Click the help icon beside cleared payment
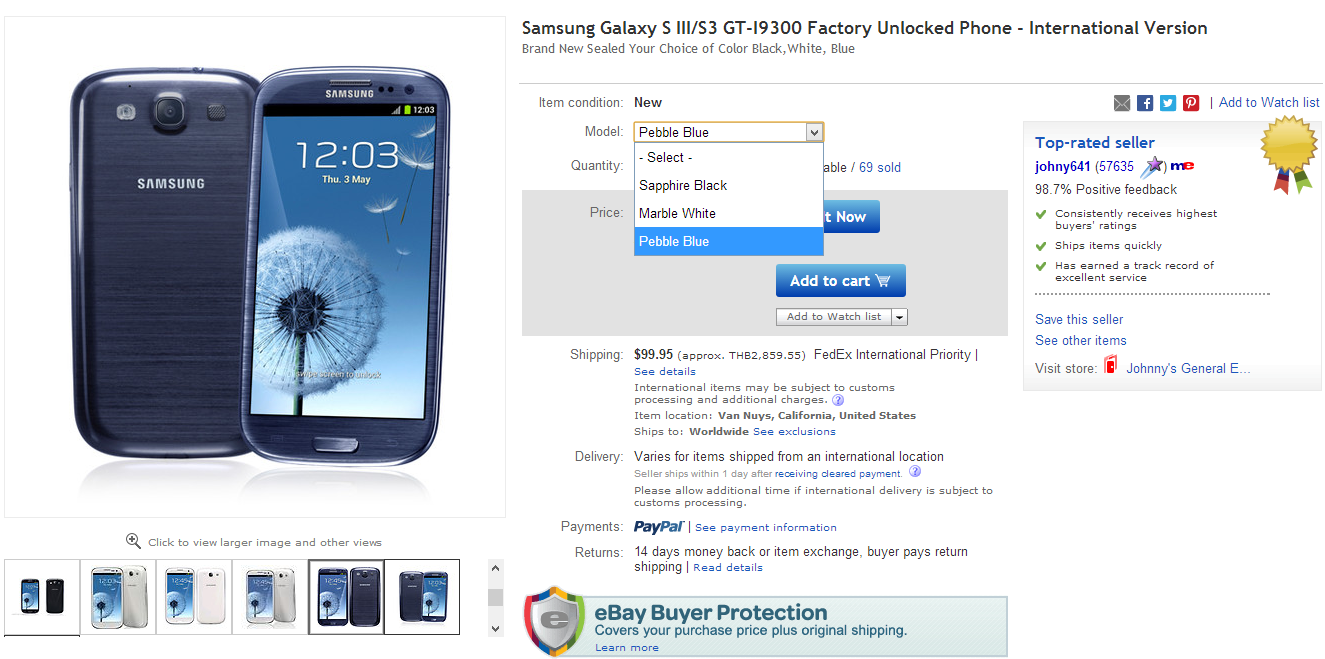The image size is (1325, 659). (915, 472)
